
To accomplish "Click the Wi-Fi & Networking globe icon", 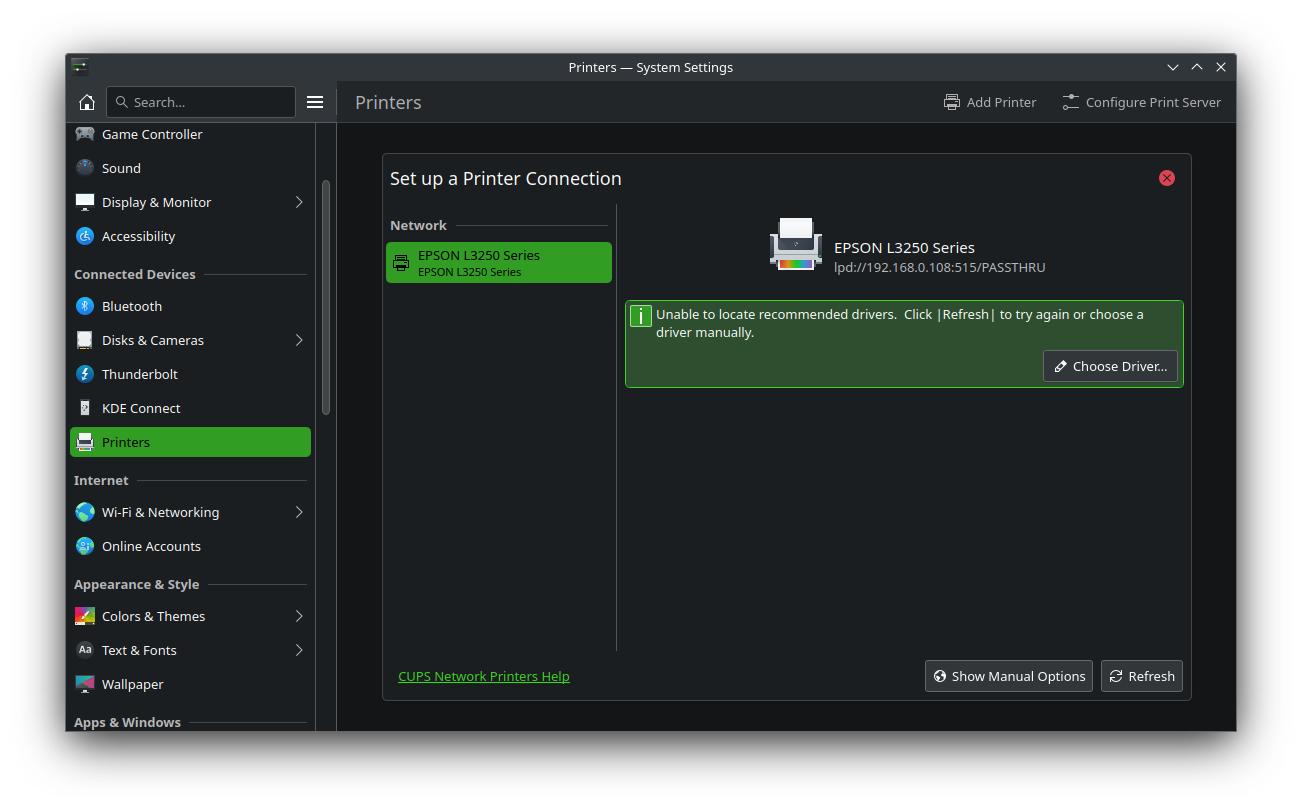I will click(x=85, y=512).
